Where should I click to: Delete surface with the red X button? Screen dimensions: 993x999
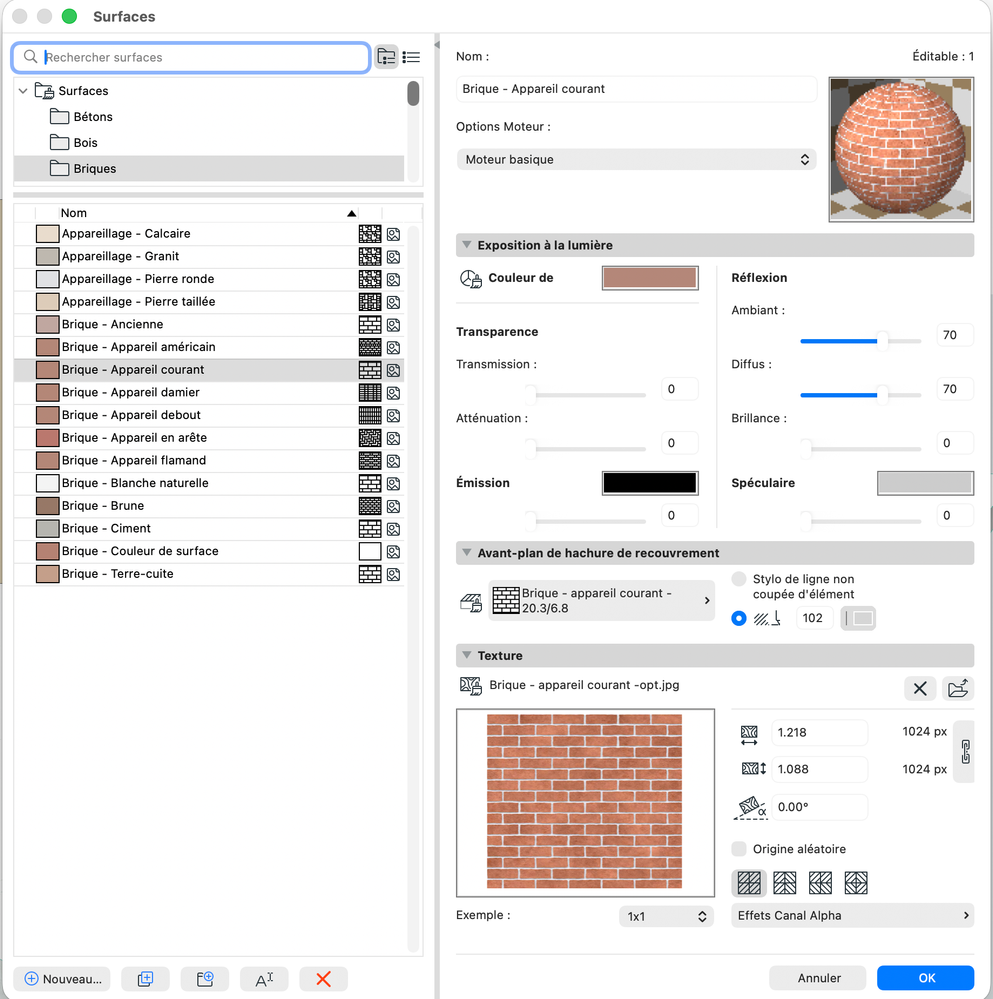coord(324,979)
